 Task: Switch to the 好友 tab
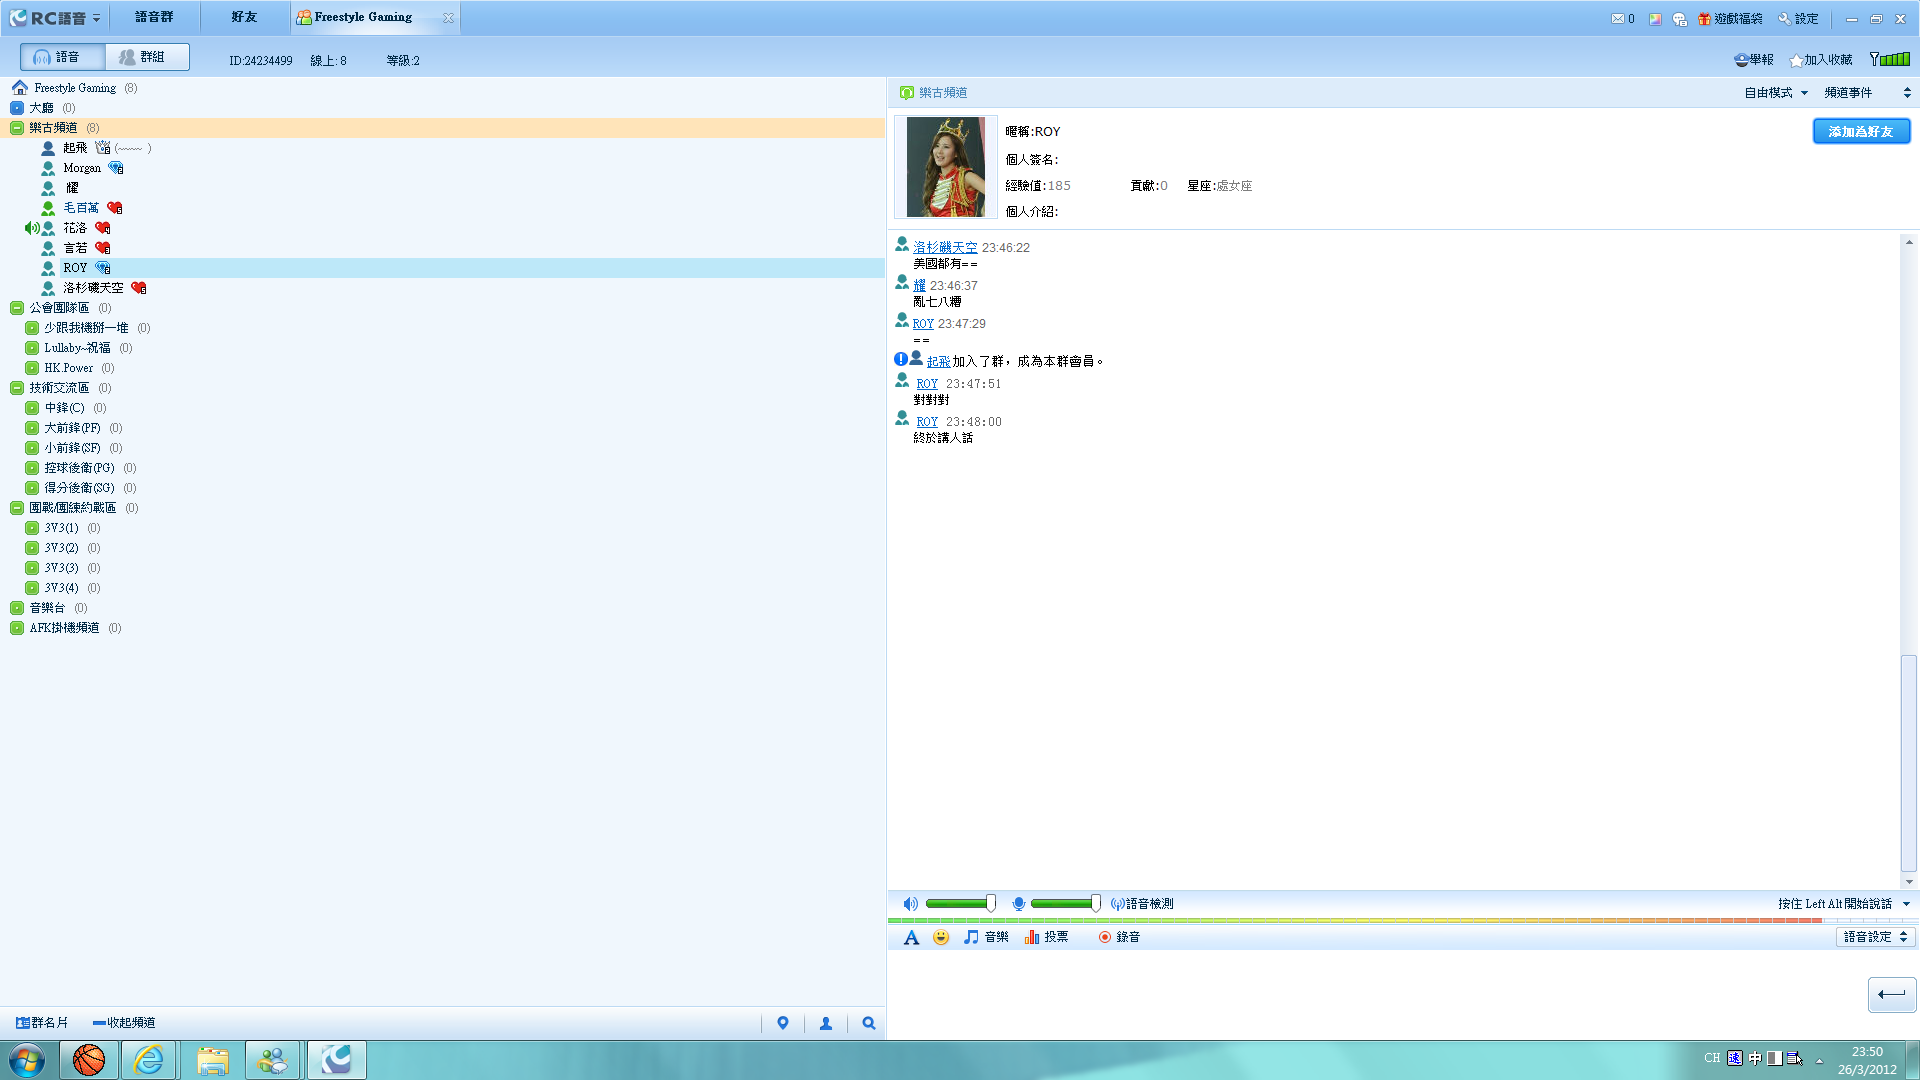point(244,17)
